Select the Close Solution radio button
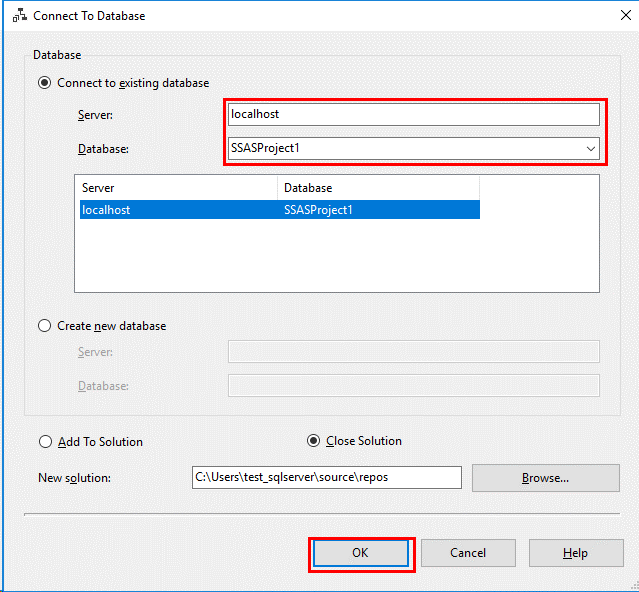The image size is (639, 592). pos(314,441)
